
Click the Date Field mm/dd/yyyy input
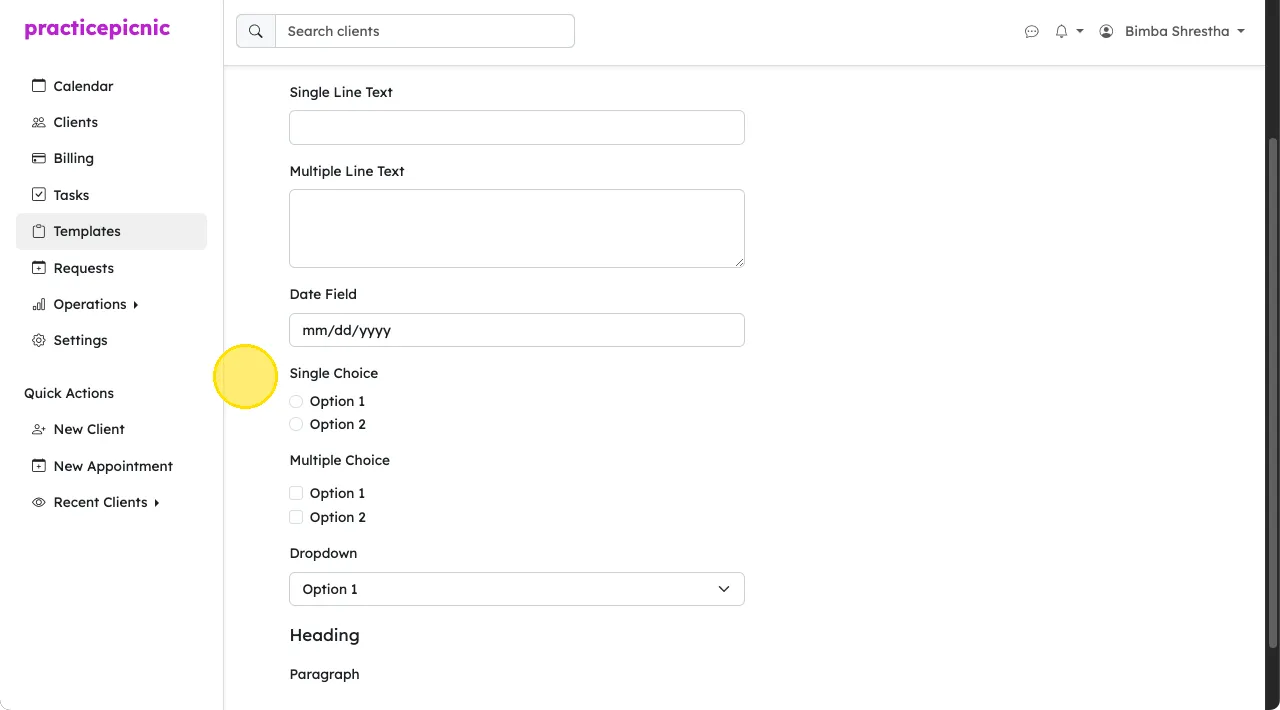517,330
